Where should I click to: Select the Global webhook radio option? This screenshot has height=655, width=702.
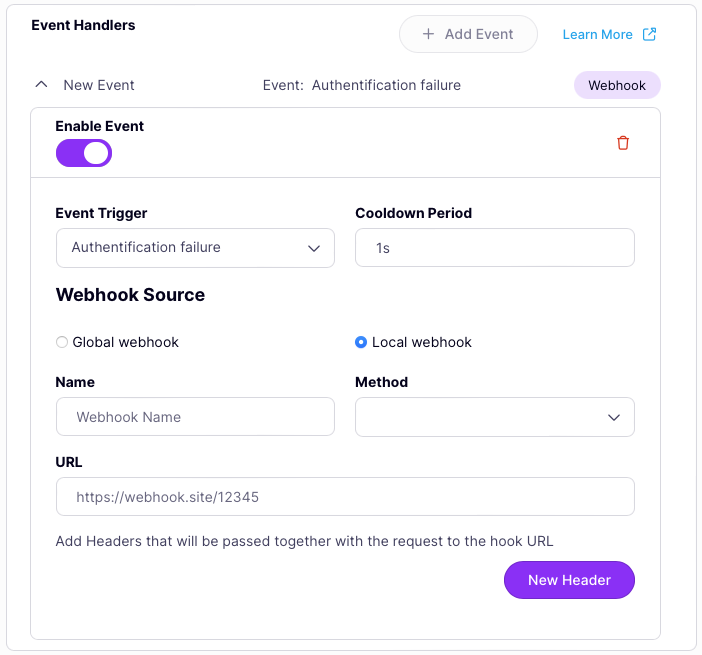[x=62, y=342]
